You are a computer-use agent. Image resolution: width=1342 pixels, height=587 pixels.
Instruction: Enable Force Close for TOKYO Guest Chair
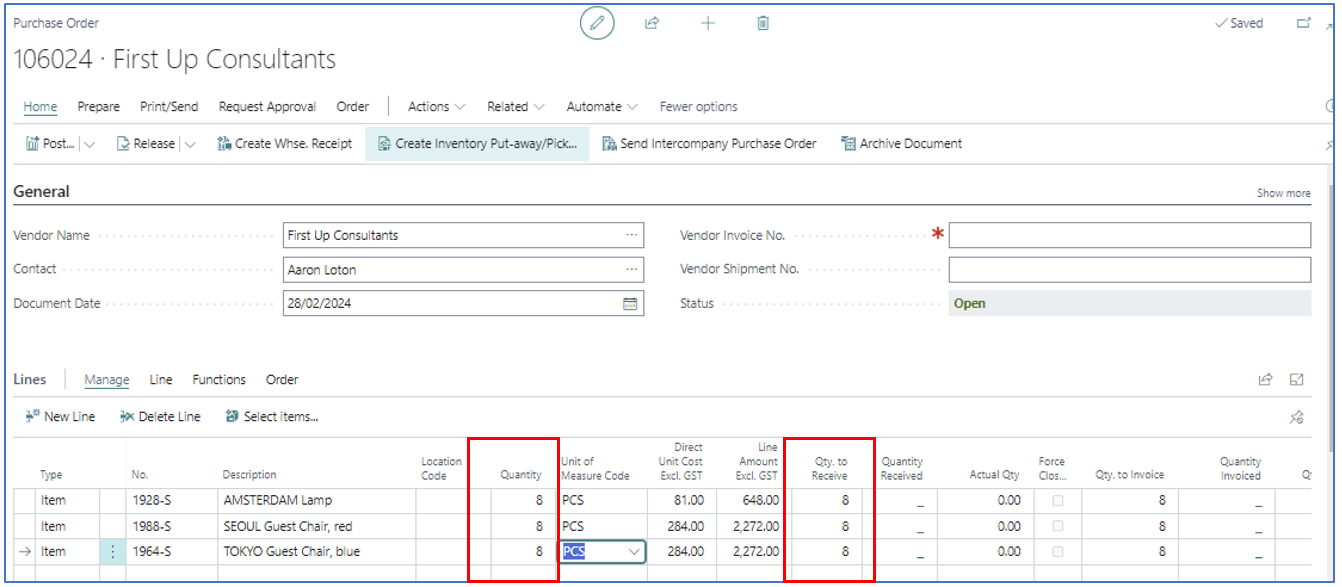pos(1057,551)
